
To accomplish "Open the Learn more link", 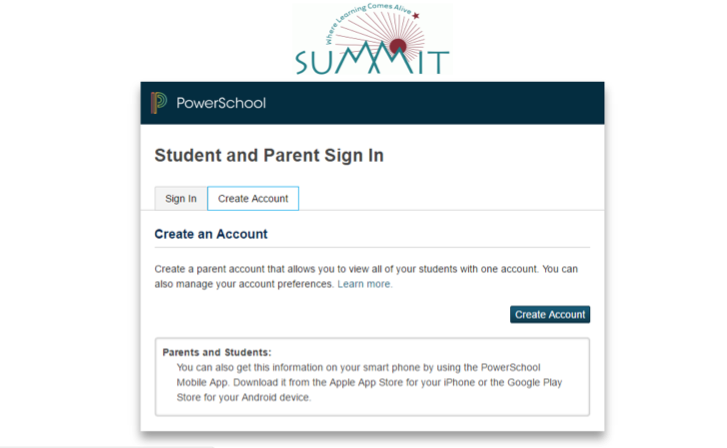I will click(365, 284).
